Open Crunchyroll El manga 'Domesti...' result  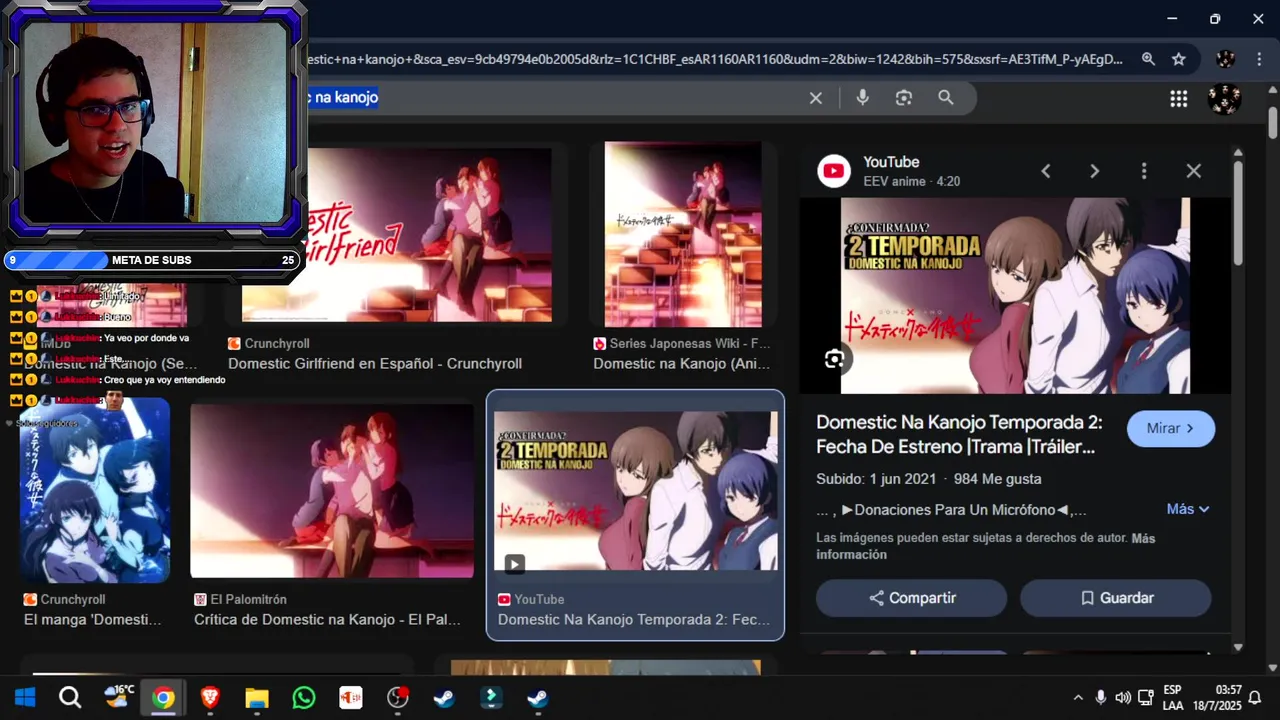92,620
